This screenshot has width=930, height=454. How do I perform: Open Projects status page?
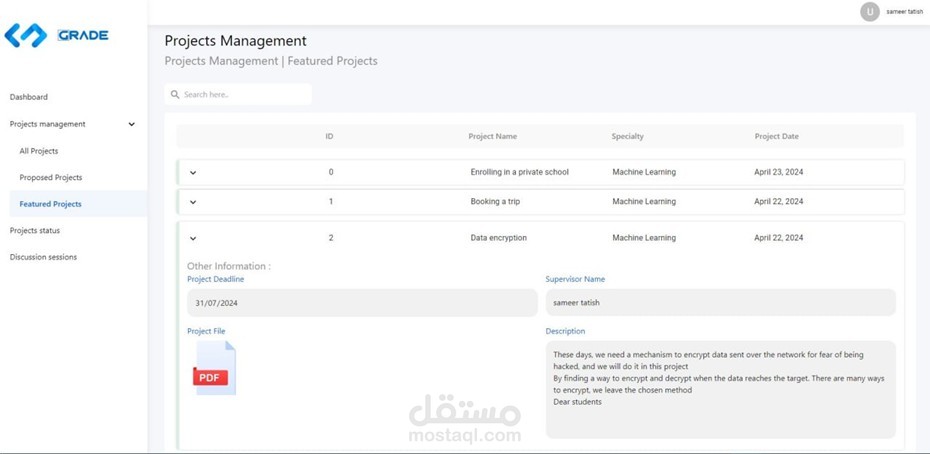pos(35,230)
